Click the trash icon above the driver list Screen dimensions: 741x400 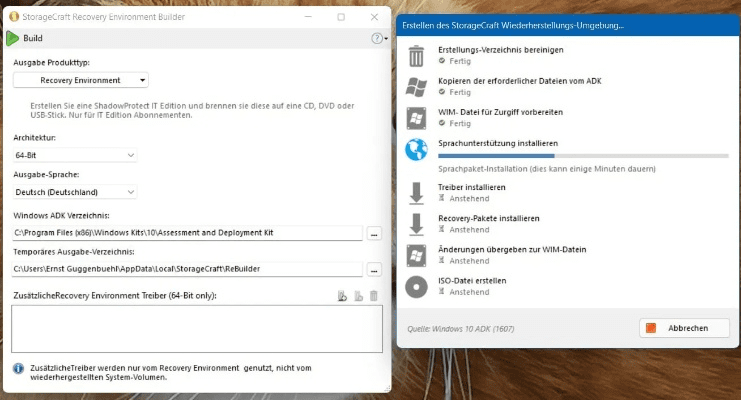tap(374, 296)
